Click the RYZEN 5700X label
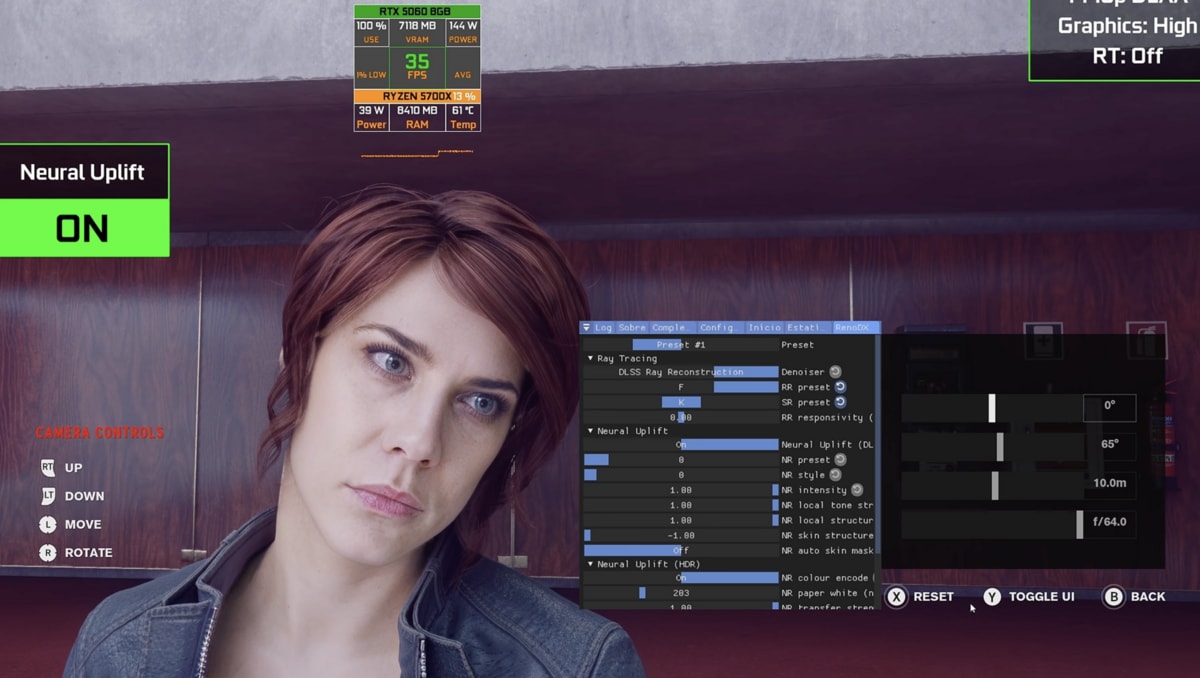1200x678 pixels. (x=417, y=96)
